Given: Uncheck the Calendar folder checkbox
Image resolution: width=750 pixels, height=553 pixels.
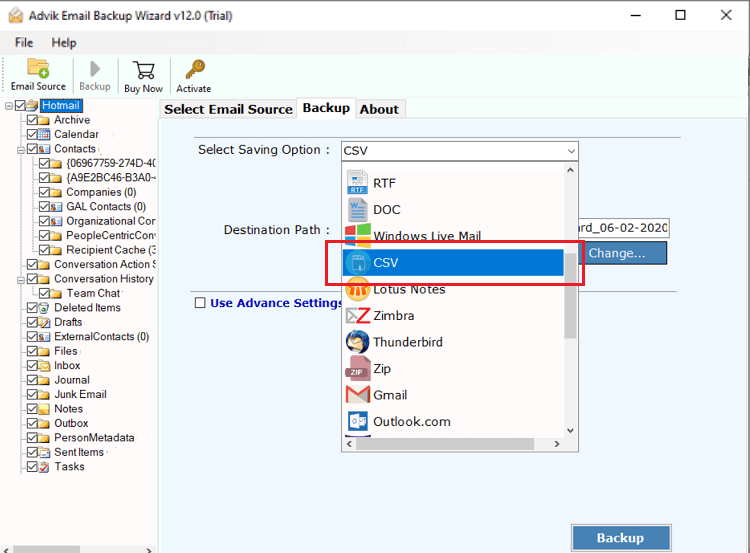Looking at the screenshot, I should 32,134.
